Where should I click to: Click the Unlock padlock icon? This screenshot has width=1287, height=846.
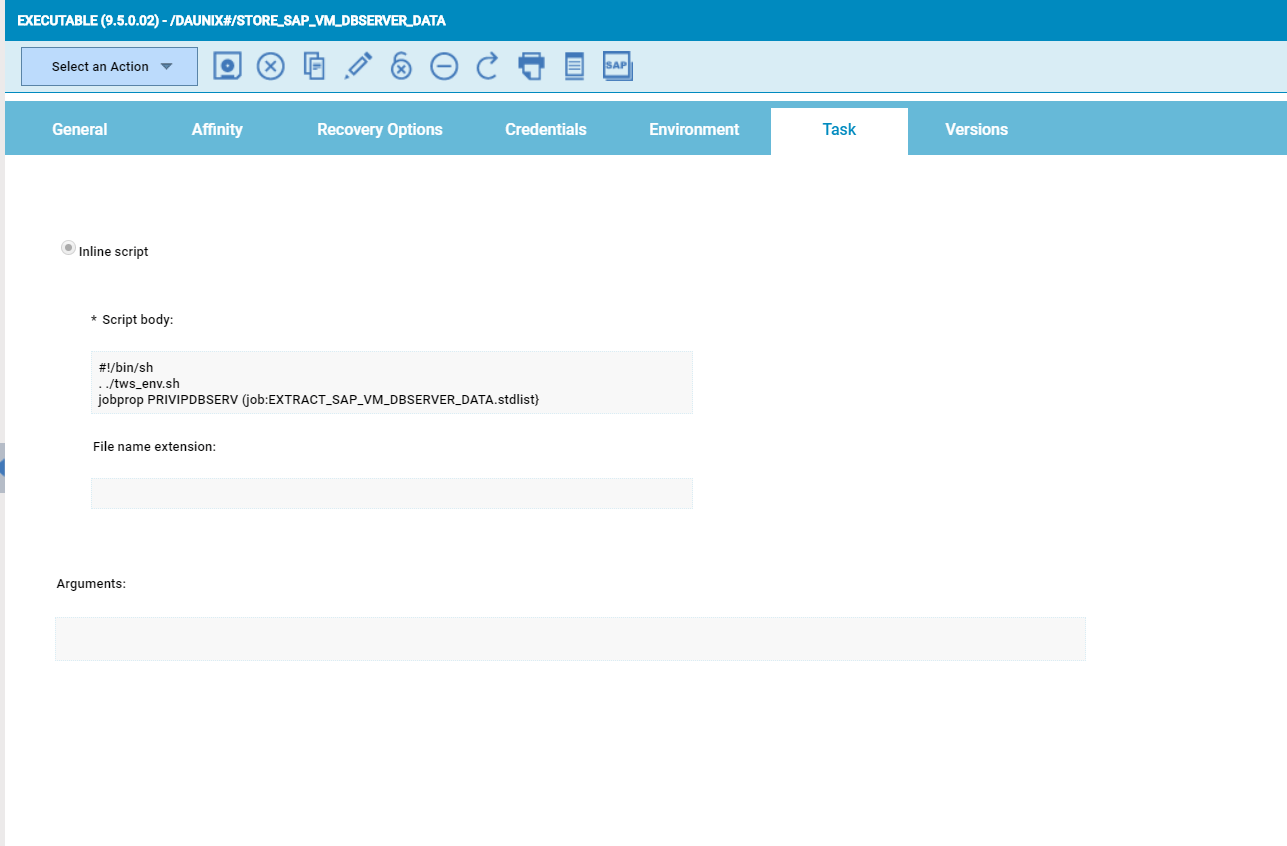(x=401, y=66)
